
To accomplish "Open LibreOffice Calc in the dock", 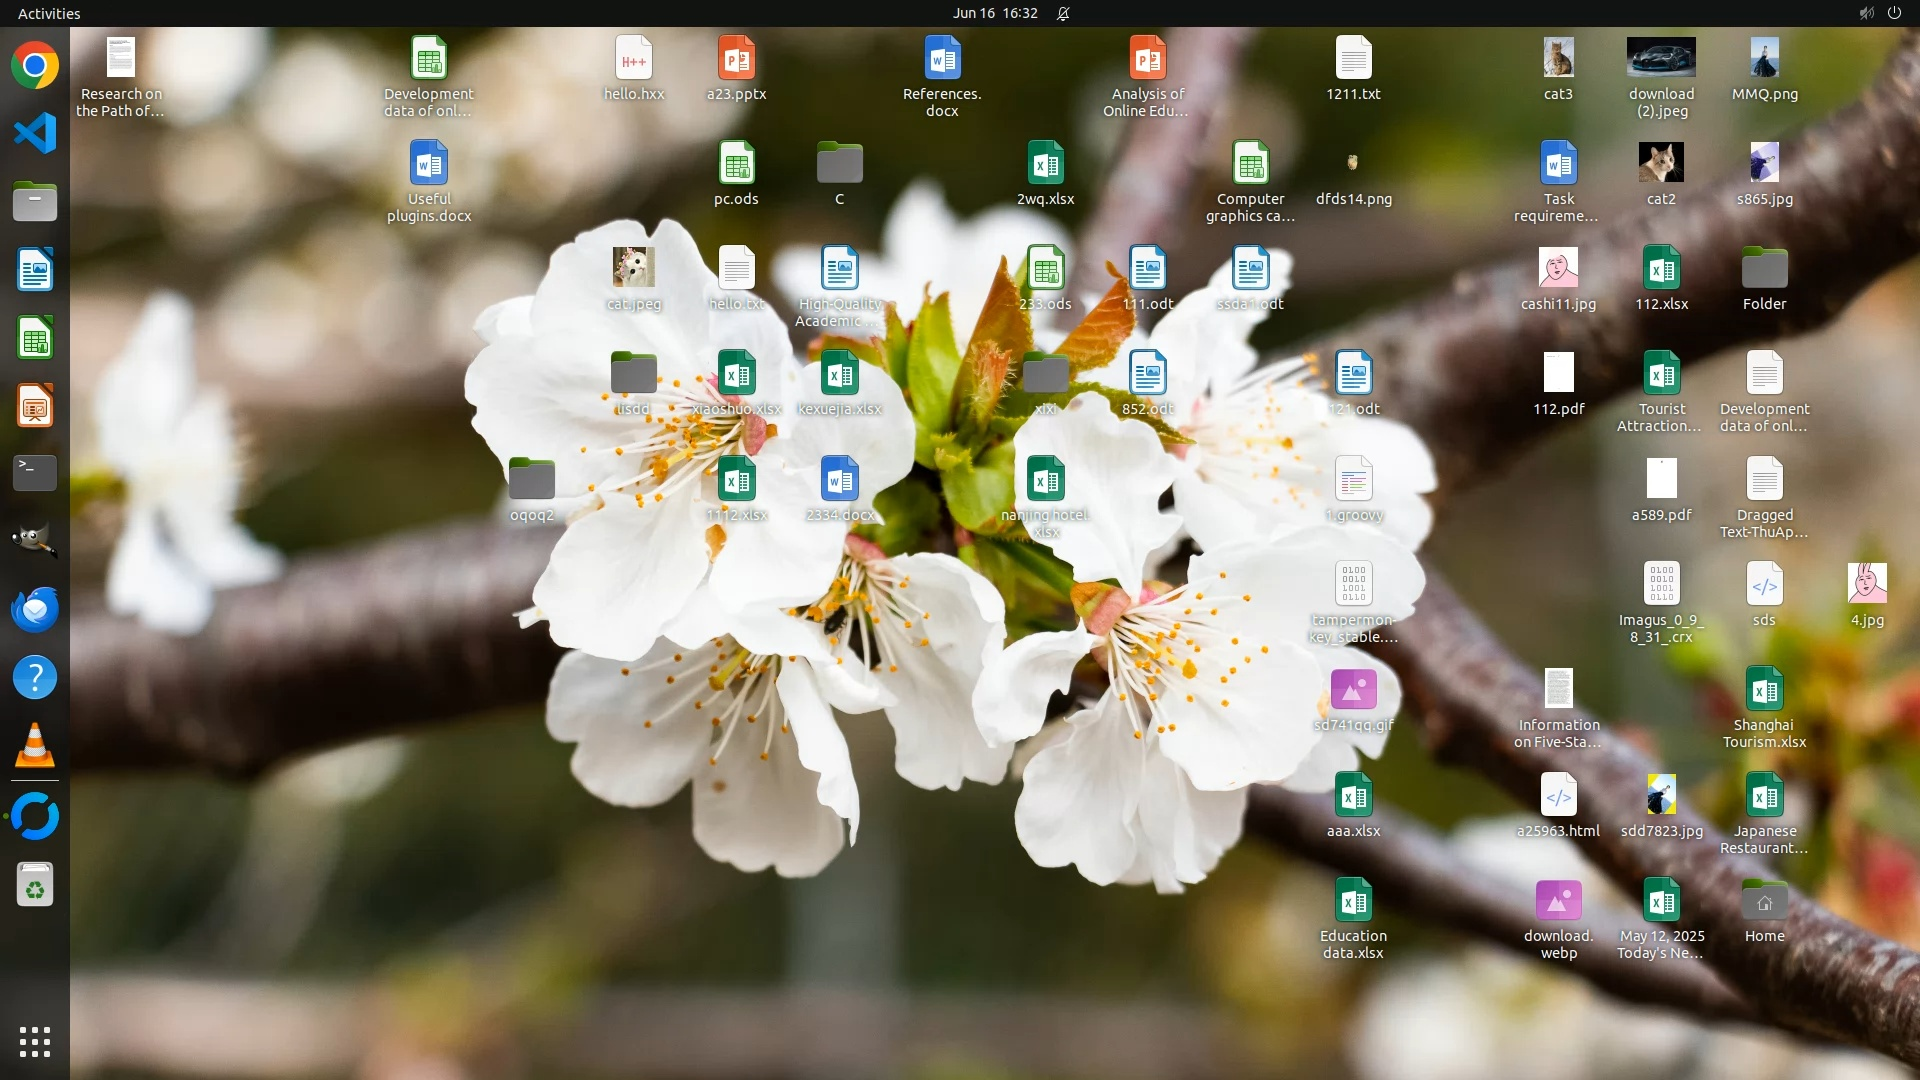I will coord(35,338).
